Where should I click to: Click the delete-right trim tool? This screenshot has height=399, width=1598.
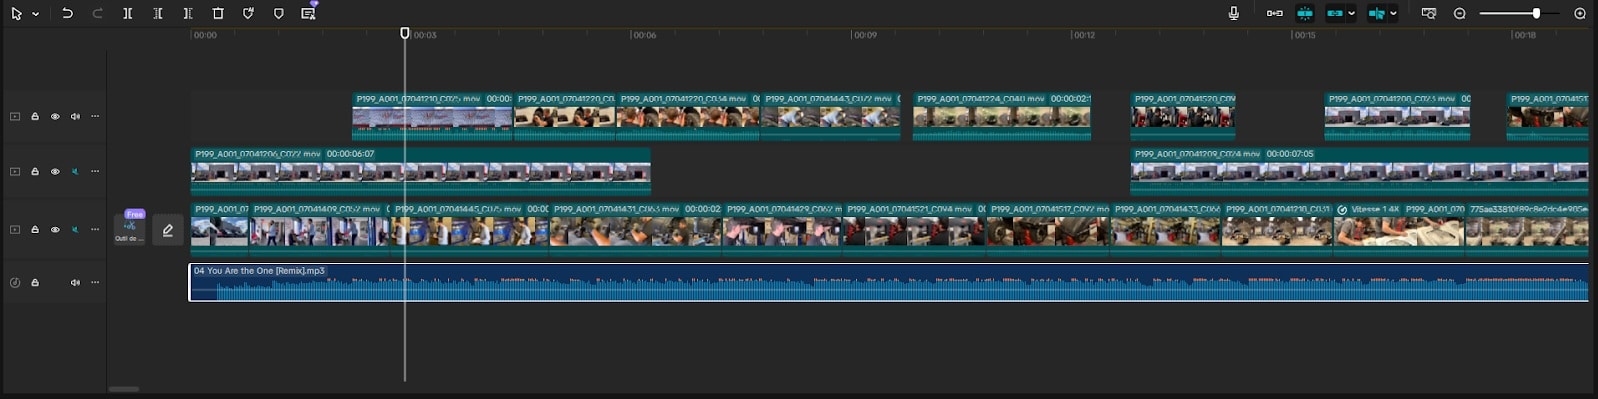tap(188, 14)
